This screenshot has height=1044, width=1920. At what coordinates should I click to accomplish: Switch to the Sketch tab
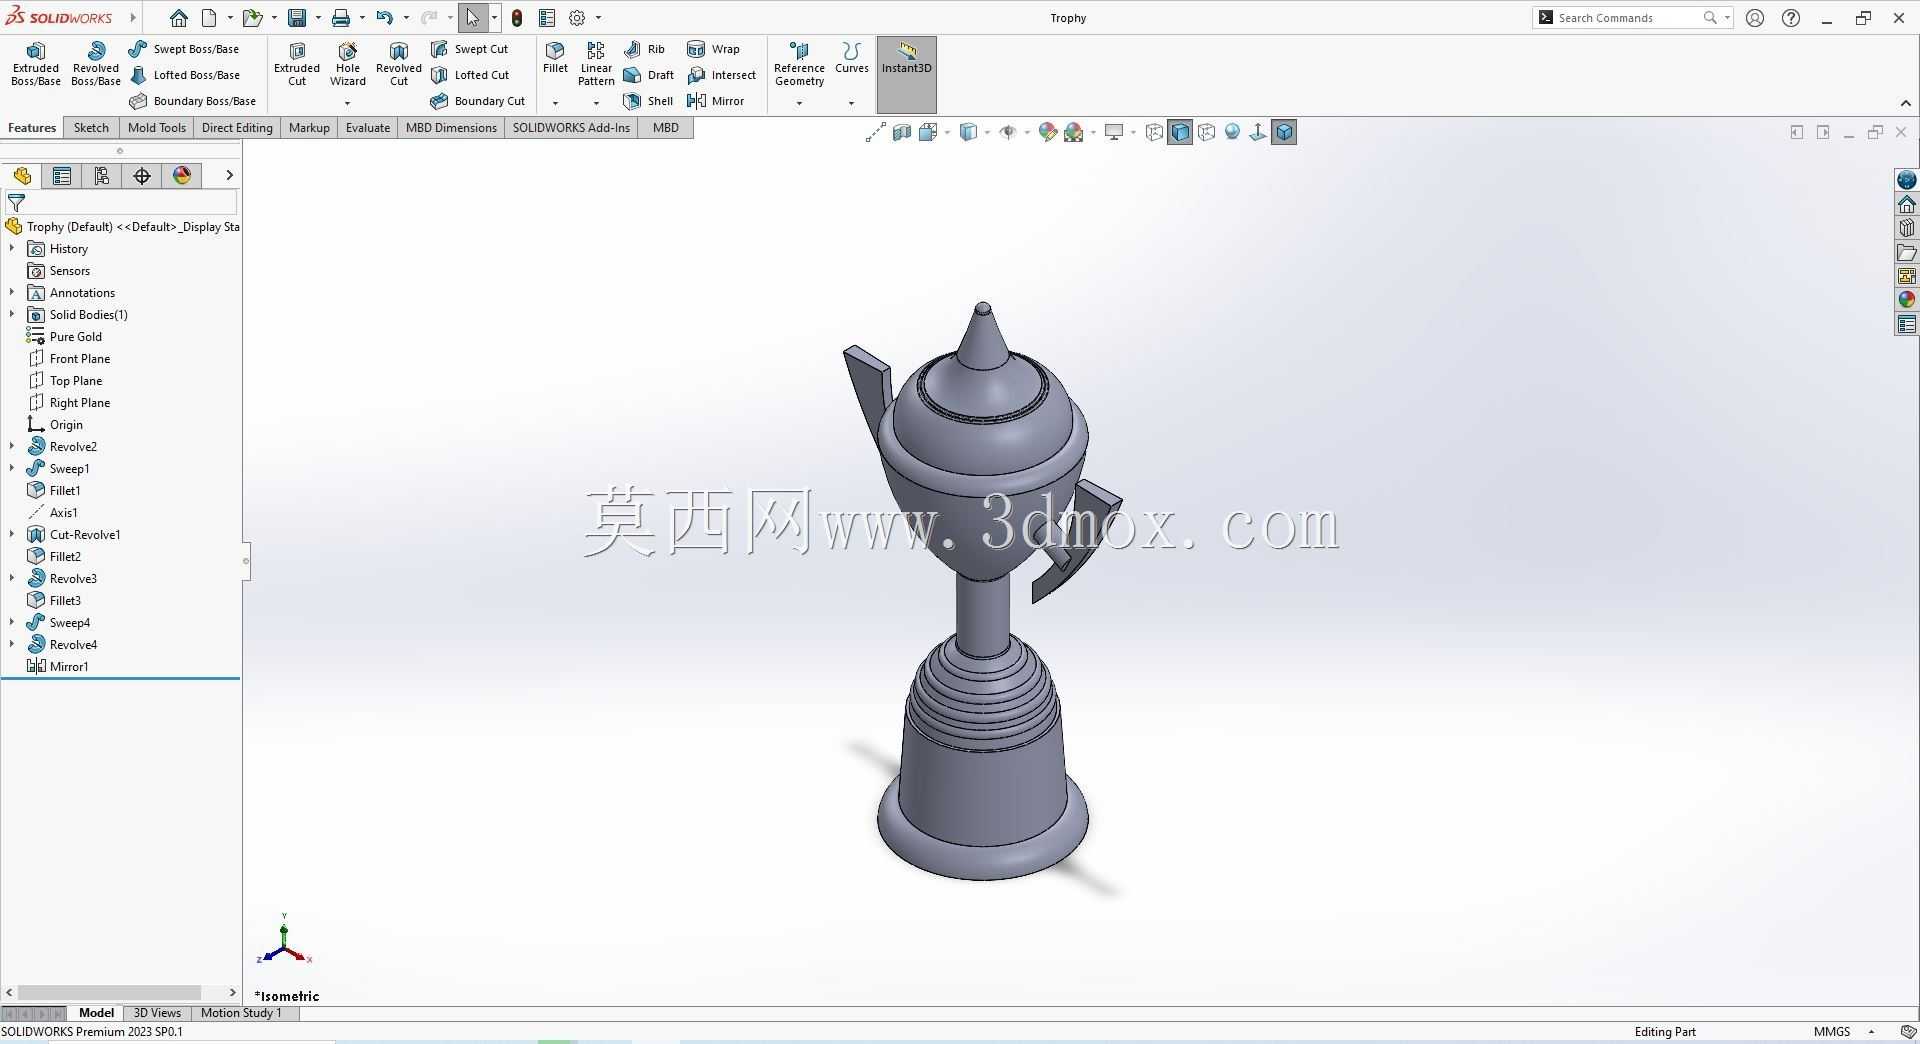pos(91,128)
